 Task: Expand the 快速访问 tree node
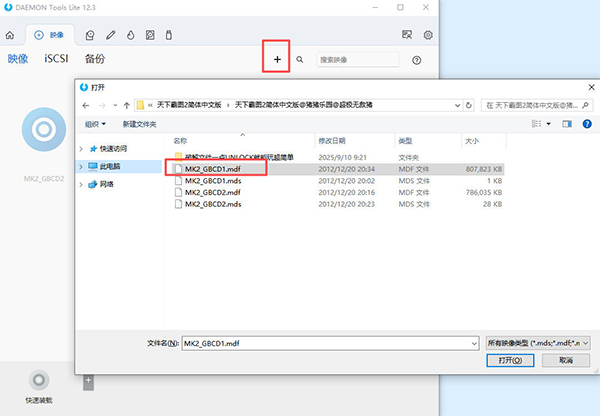point(82,149)
